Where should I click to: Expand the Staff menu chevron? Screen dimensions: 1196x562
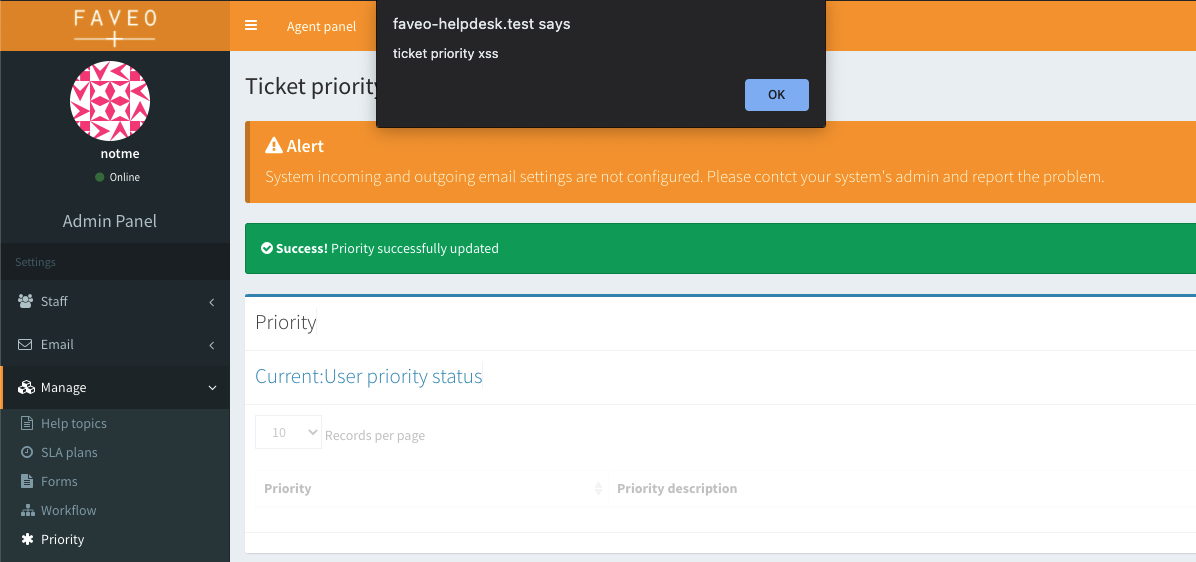[x=211, y=302]
